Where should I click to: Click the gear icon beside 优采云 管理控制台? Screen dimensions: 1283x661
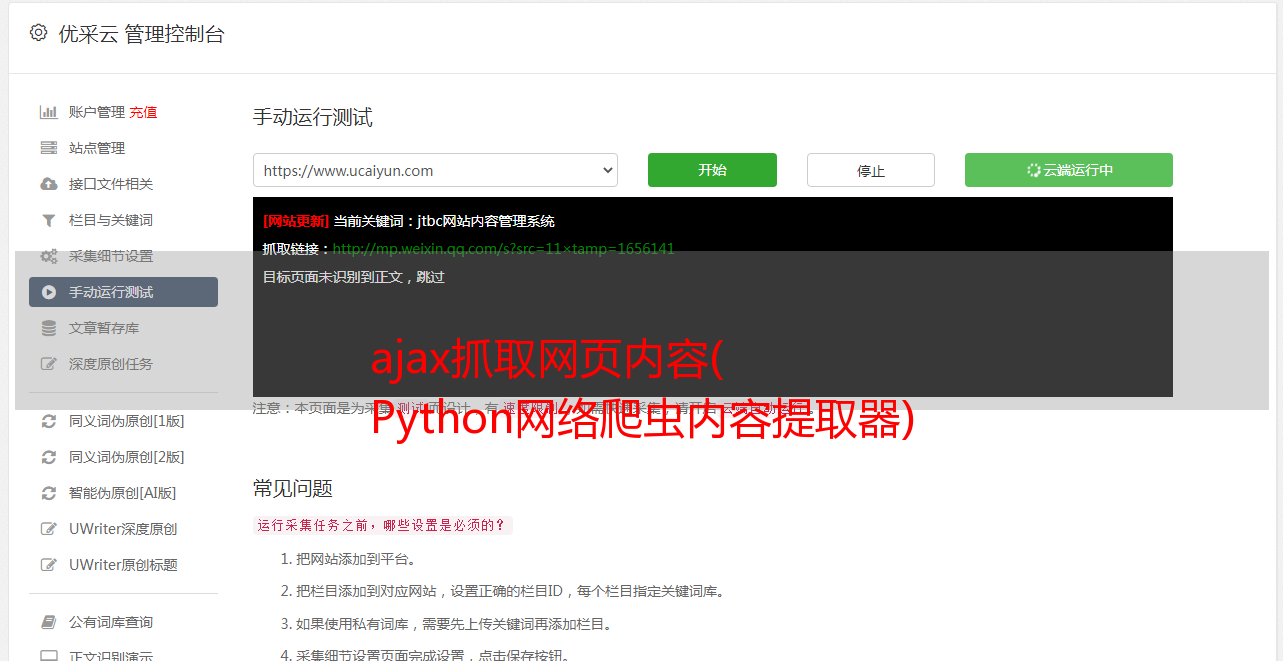coord(38,33)
